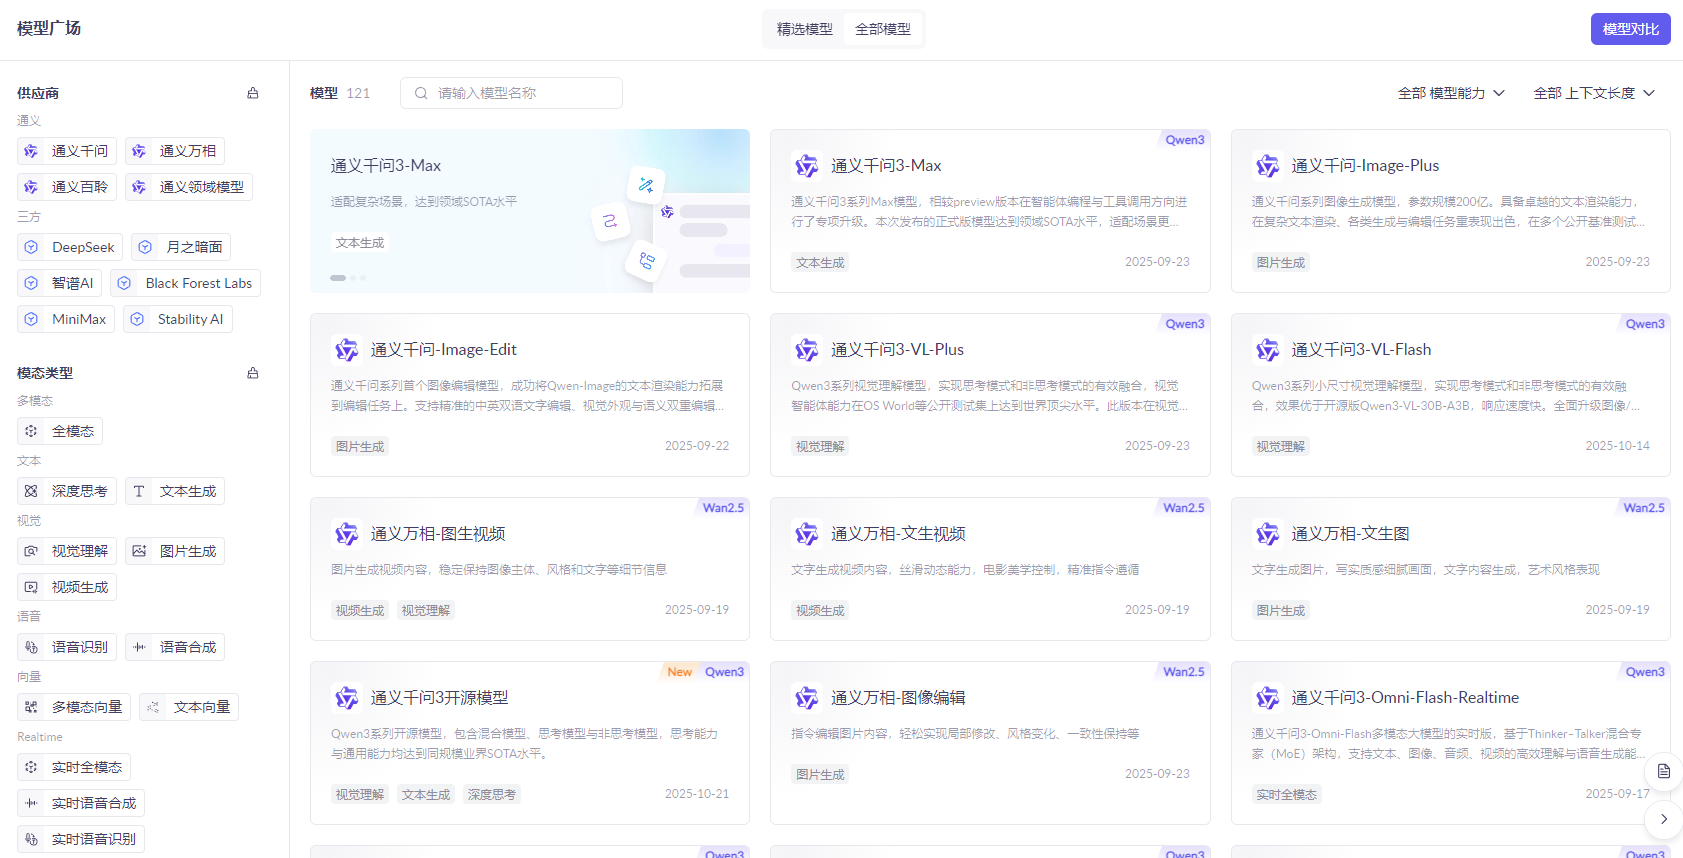
Task: Click the logo on 通义万相-图像编辑 card
Action: (x=806, y=698)
